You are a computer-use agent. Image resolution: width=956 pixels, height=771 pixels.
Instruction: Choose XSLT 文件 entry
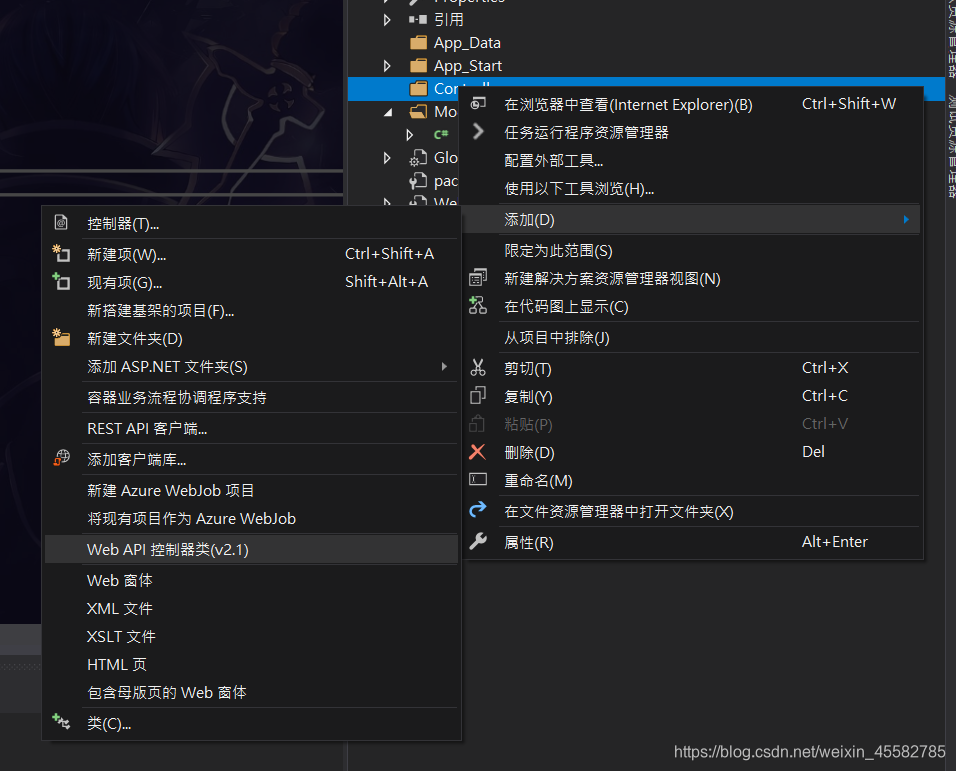pyautogui.click(x=251, y=636)
